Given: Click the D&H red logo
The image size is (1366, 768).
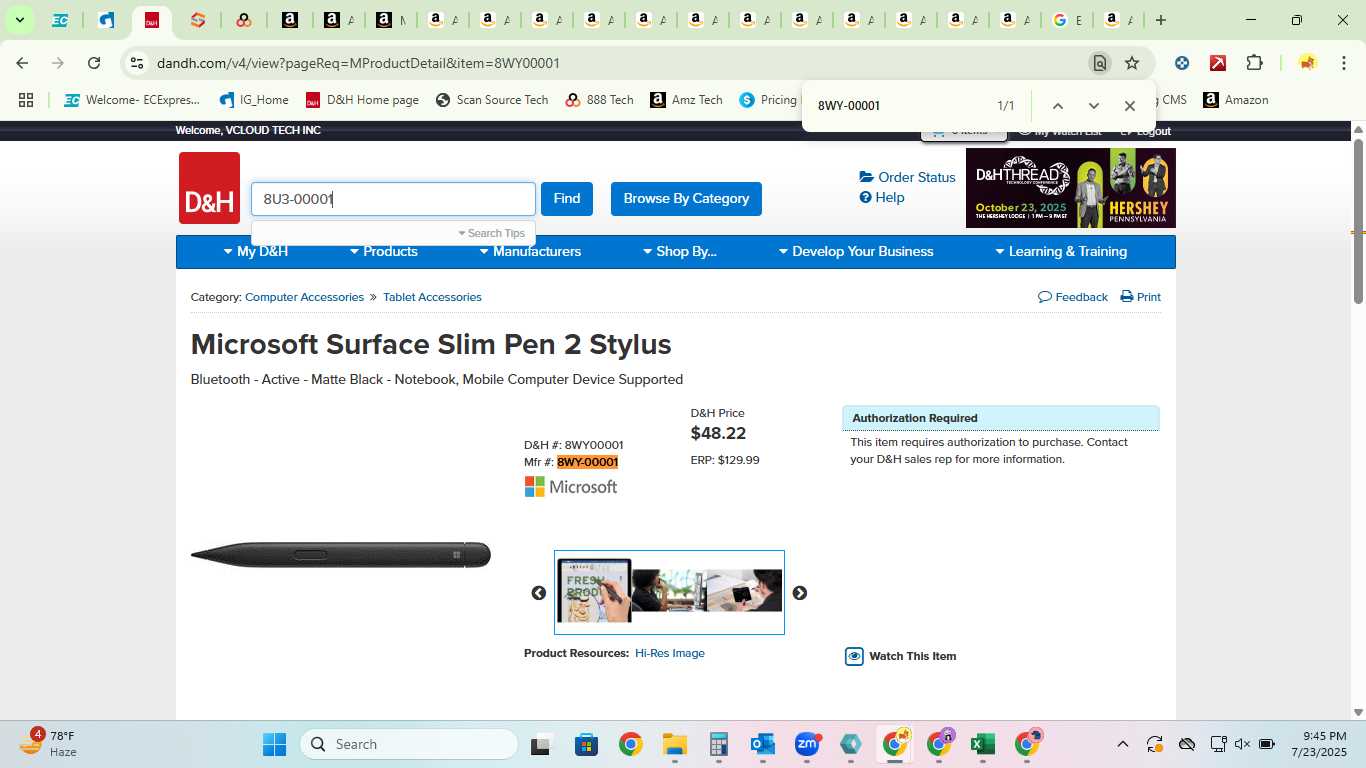Looking at the screenshot, I should (209, 188).
